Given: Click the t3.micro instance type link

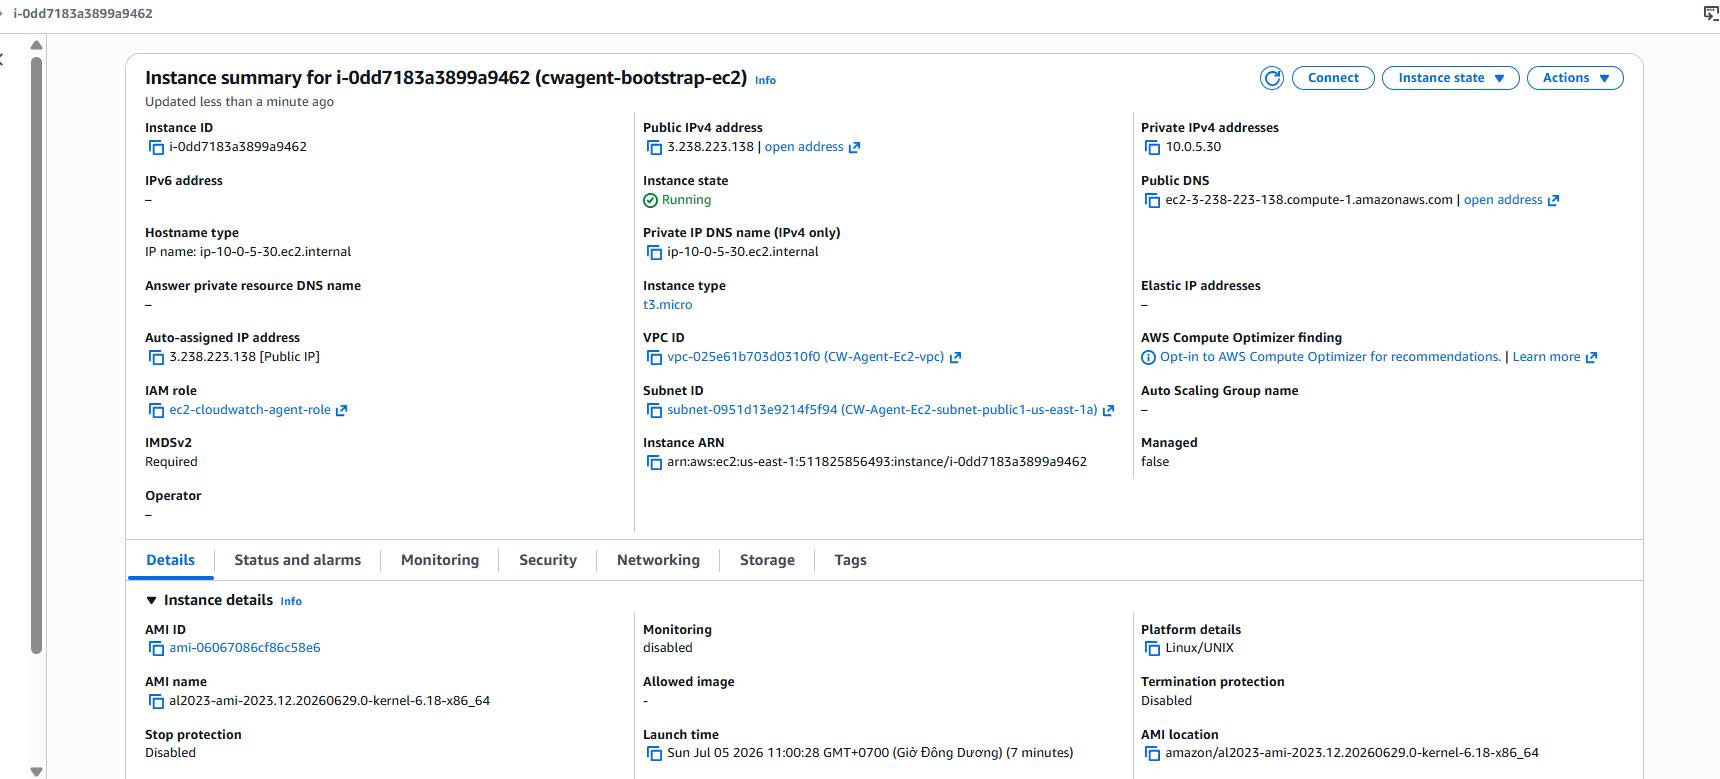Looking at the screenshot, I should 667,305.
